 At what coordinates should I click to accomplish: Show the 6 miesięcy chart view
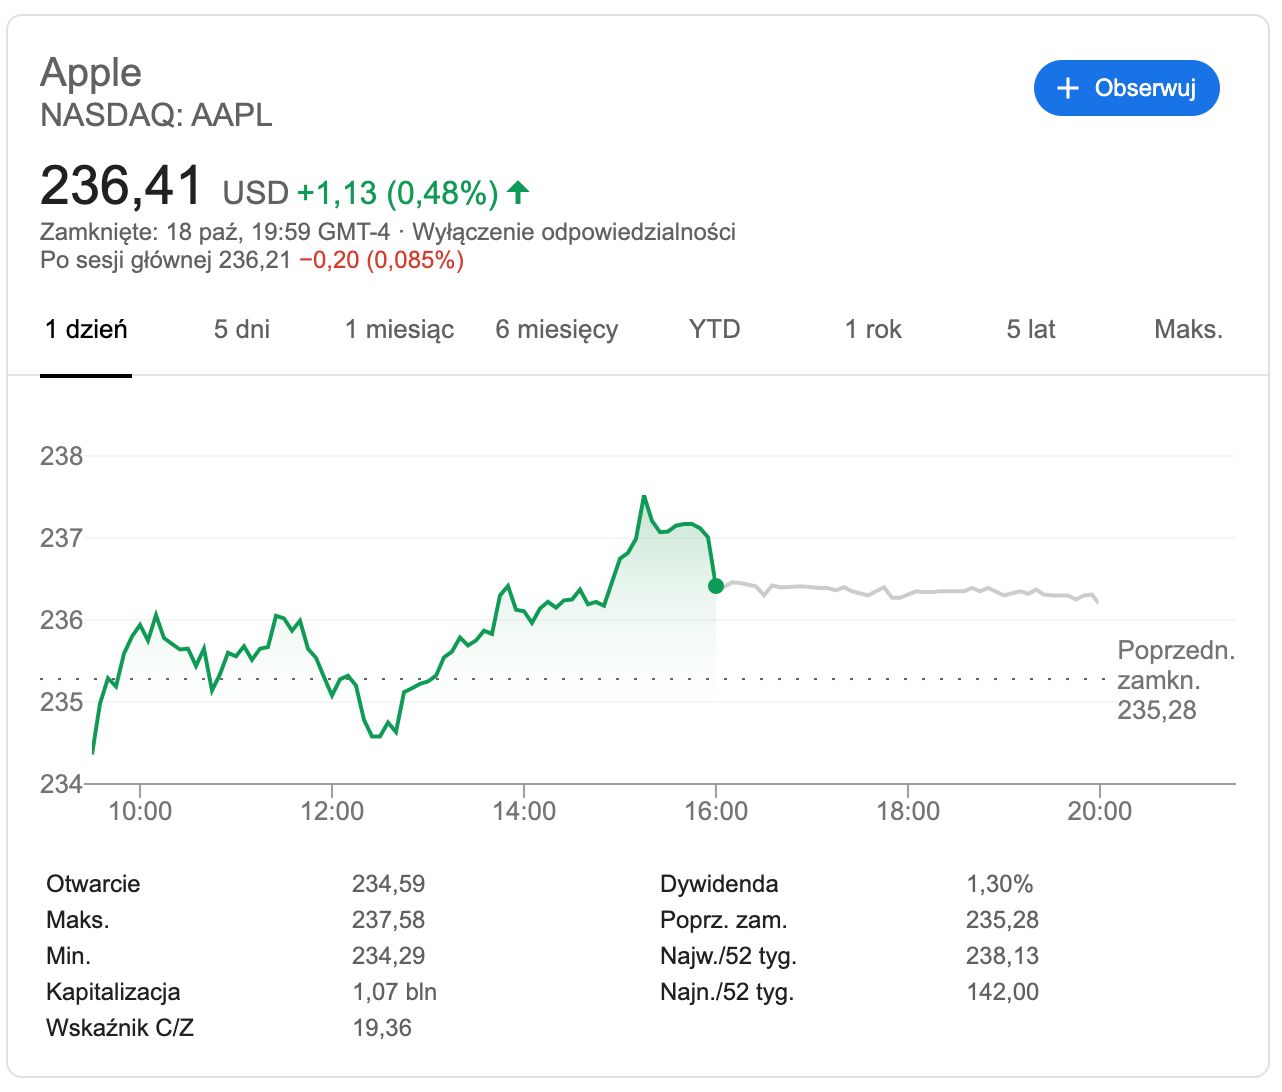pos(557,330)
